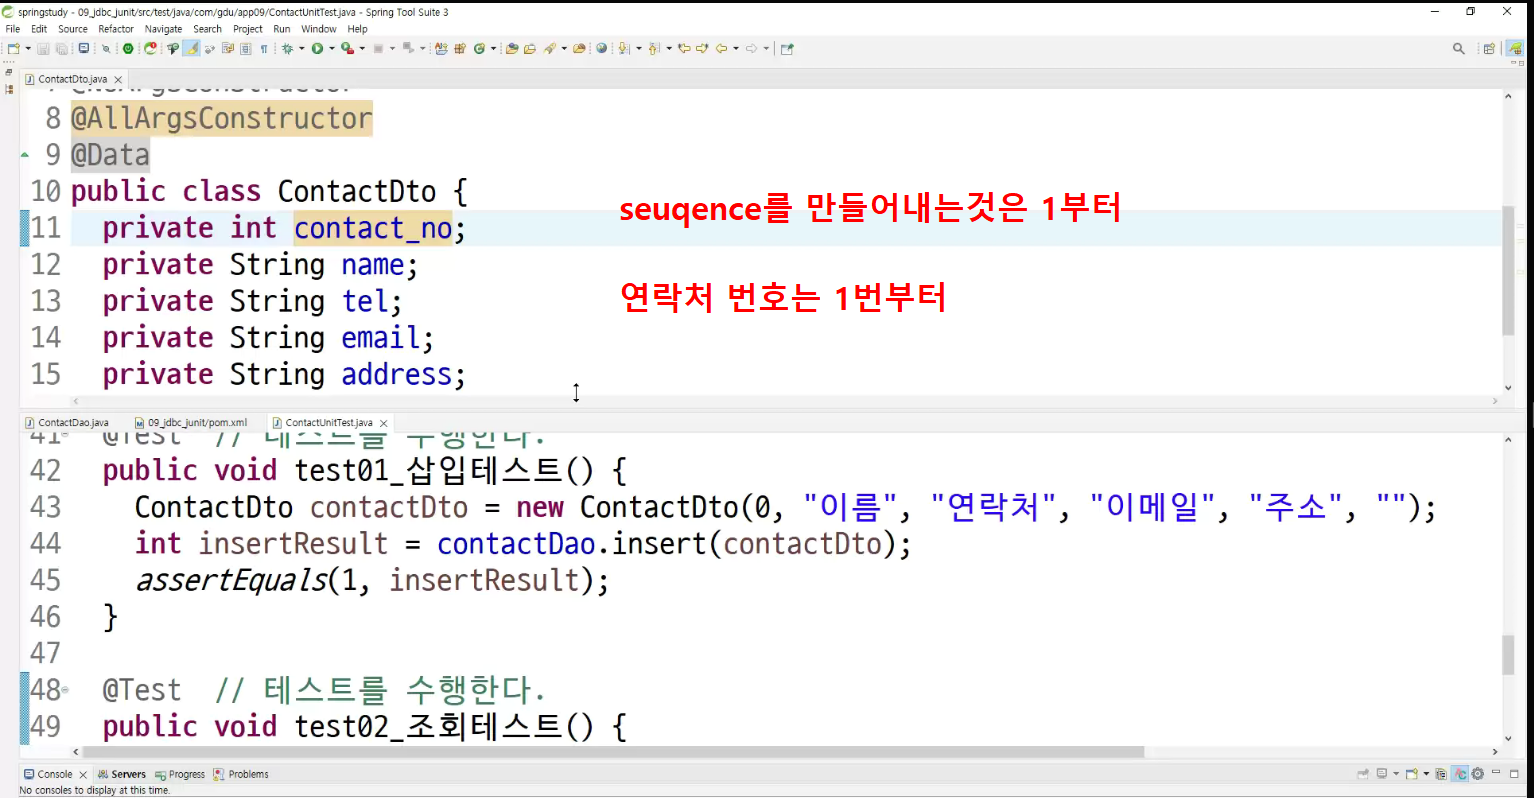Close the ContactDto.java tab
The image size is (1534, 798).
118,80
